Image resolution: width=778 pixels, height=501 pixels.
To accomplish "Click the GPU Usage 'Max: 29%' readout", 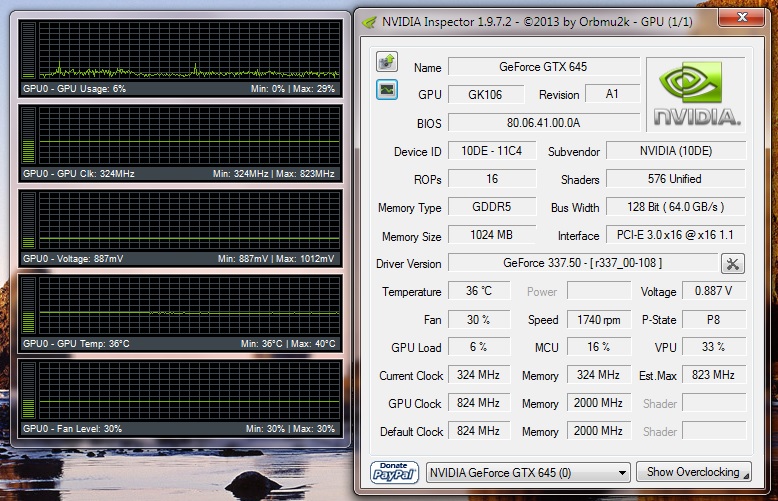I will tap(314, 89).
